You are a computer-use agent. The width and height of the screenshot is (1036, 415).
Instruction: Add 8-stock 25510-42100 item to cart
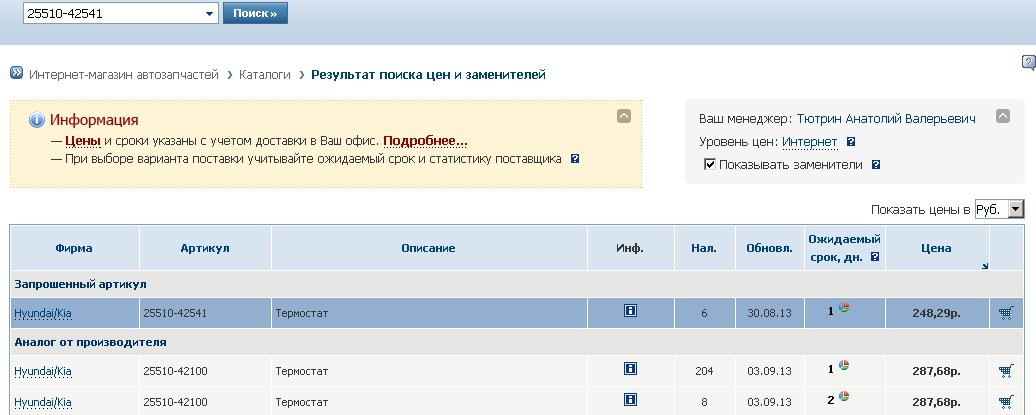click(1006, 401)
